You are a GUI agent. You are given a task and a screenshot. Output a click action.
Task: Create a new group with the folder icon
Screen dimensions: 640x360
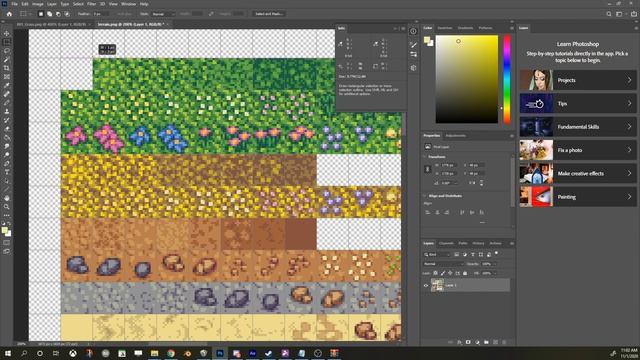tap(486, 342)
